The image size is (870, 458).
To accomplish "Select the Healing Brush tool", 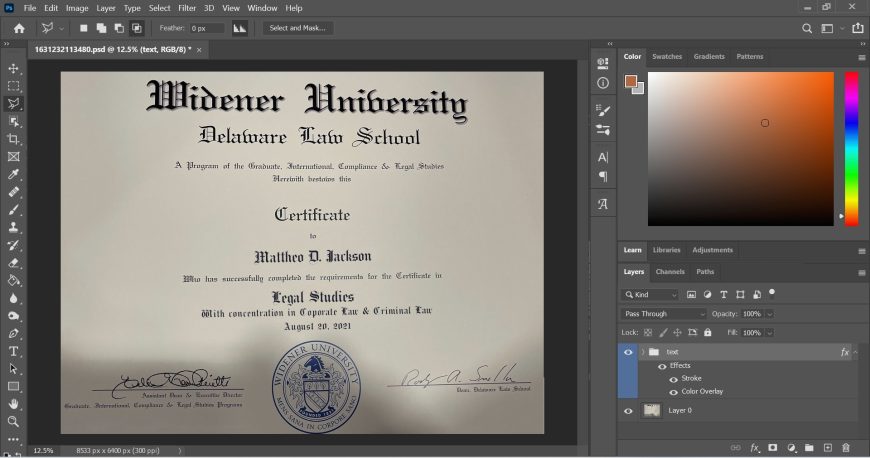I will 13,192.
